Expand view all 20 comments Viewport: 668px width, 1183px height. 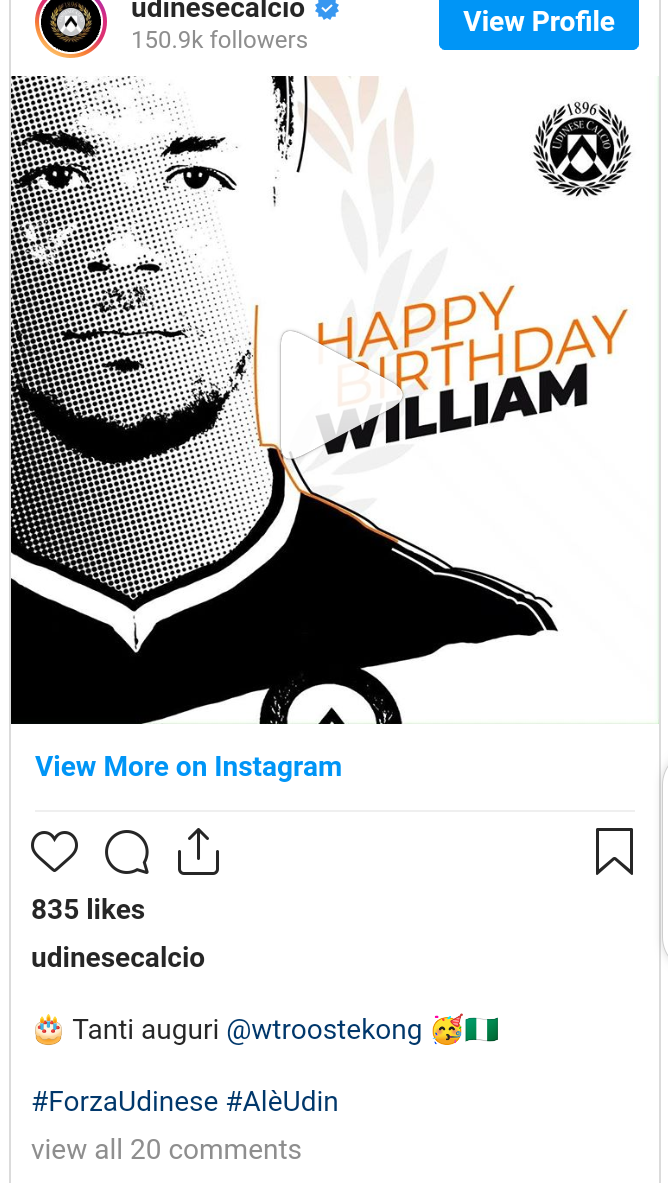(166, 1150)
